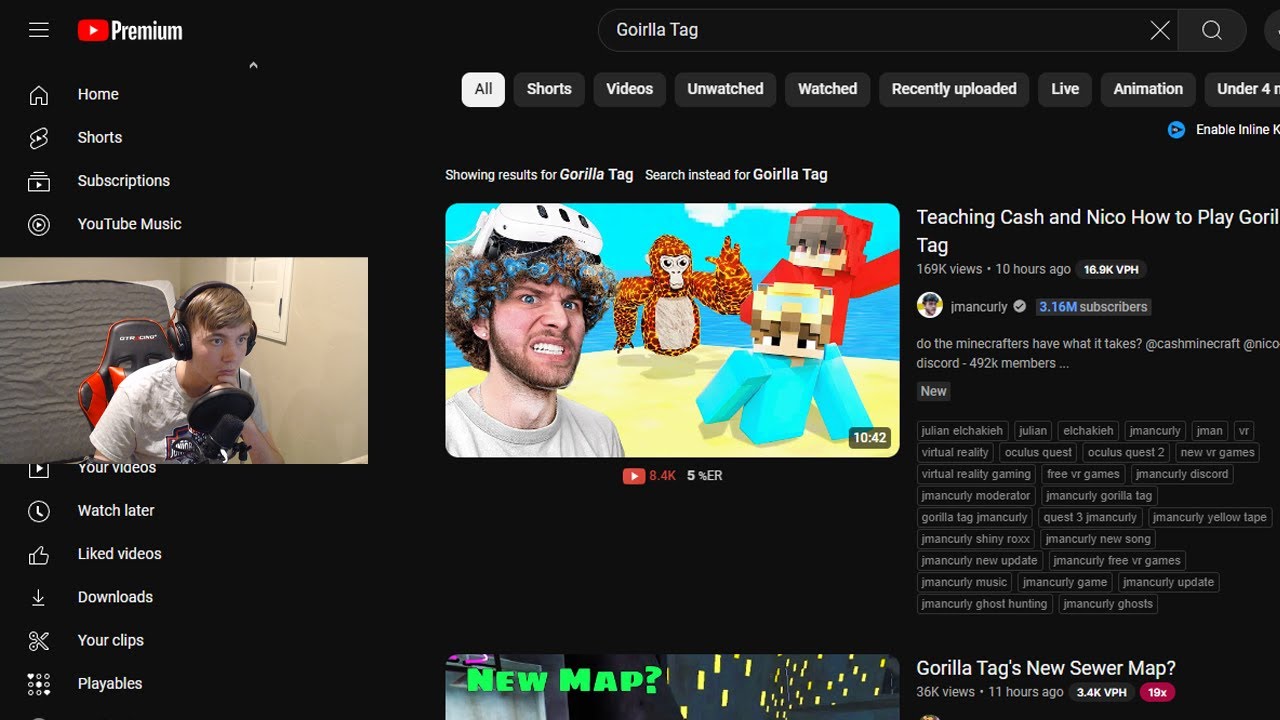Click the YouTube Premium logo
Image resolution: width=1280 pixels, height=720 pixels.
point(130,31)
